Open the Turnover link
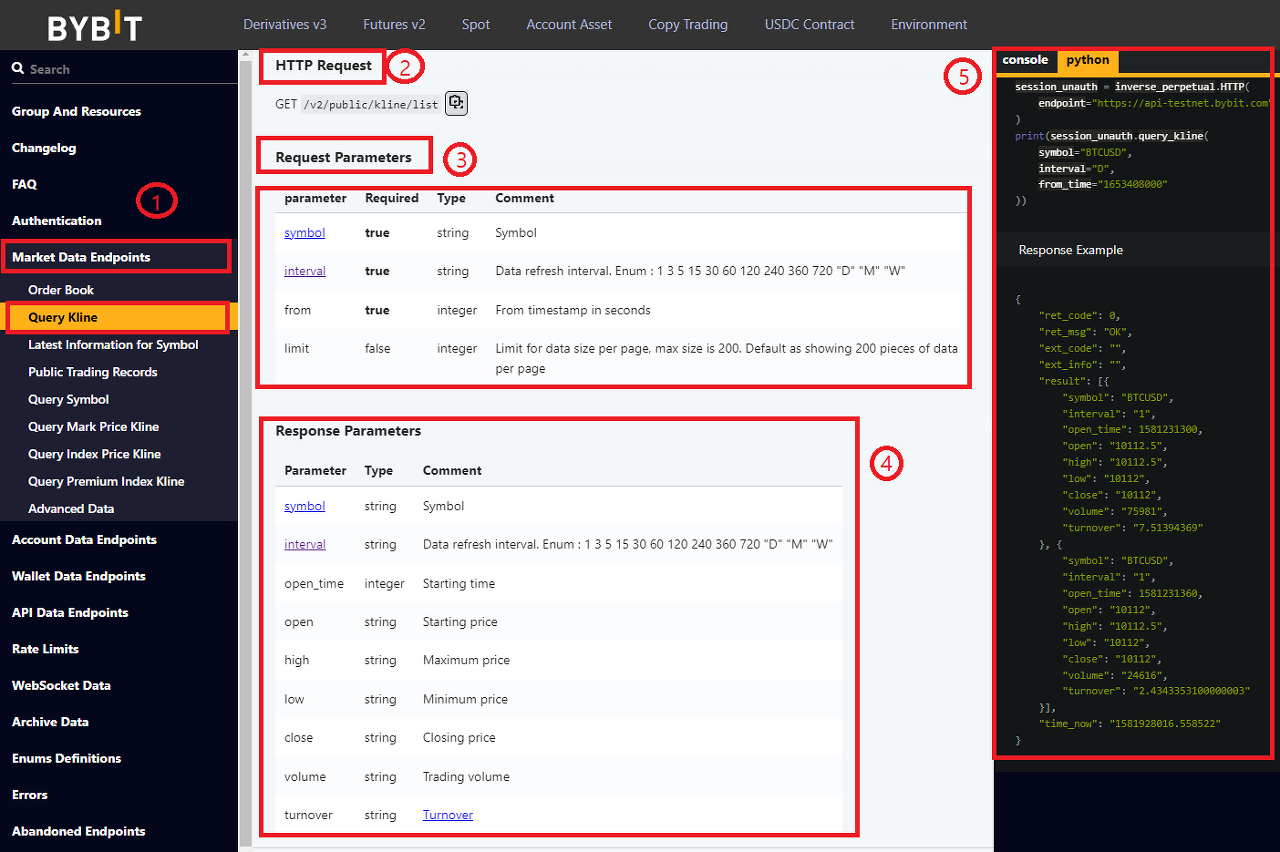Image resolution: width=1280 pixels, height=852 pixels. pos(448,815)
